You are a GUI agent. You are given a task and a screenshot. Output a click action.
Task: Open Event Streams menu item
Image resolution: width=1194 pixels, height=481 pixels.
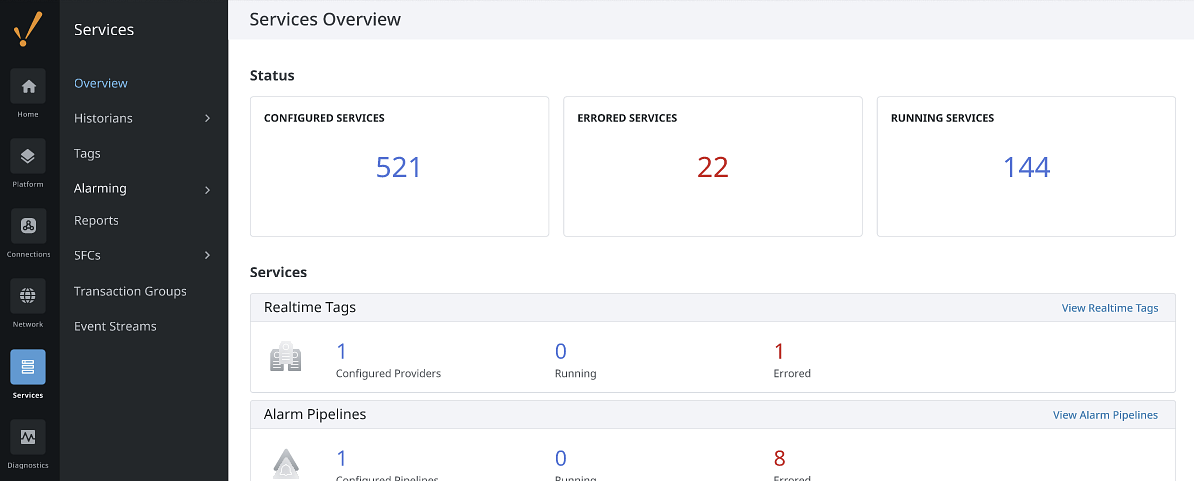115,326
